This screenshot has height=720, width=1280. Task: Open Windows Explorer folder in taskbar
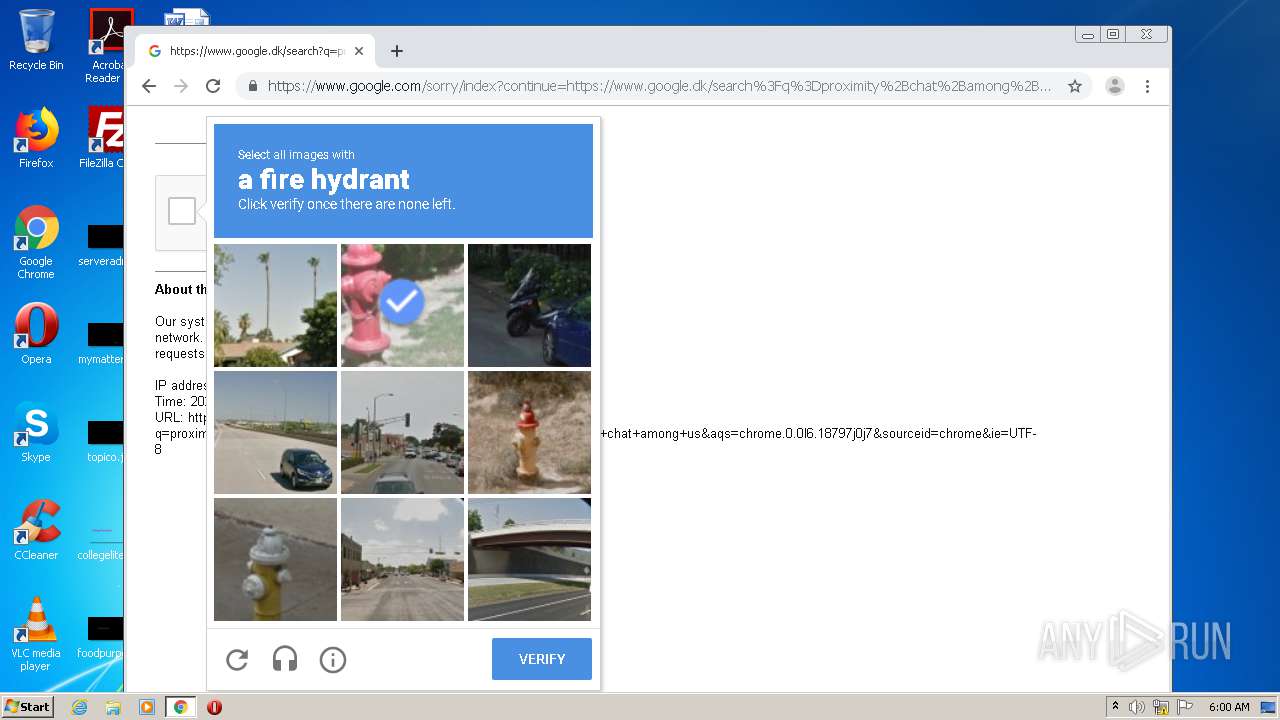pyautogui.click(x=113, y=707)
